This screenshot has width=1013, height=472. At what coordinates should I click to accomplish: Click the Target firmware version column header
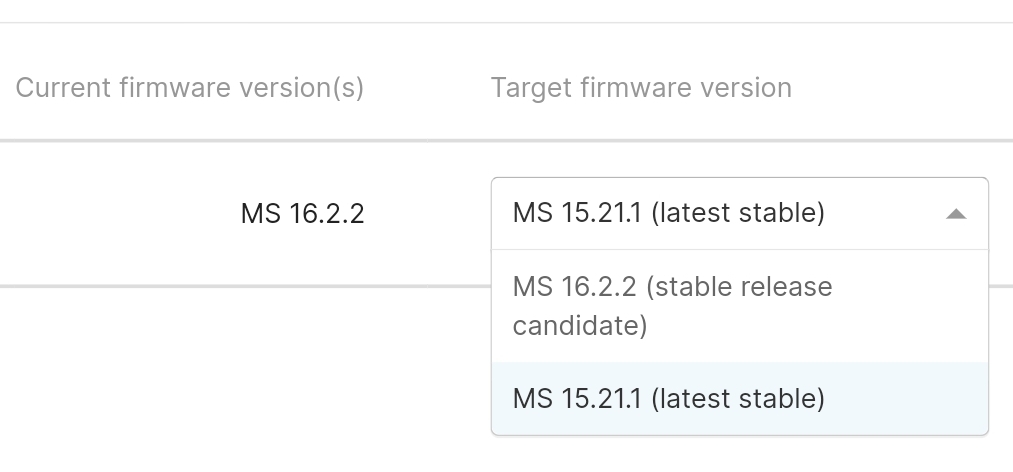pyautogui.click(x=641, y=88)
